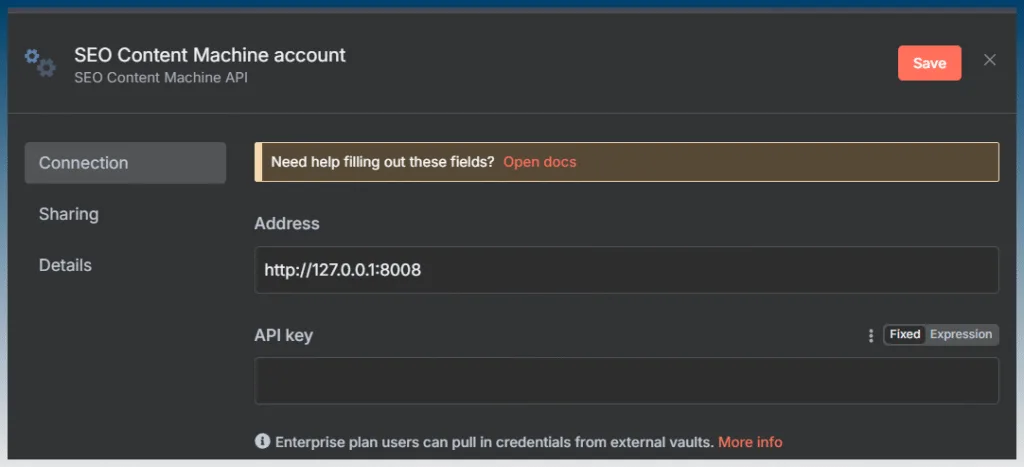Edit the SEO Content Machine account name
This screenshot has width=1024, height=467.
pyautogui.click(x=210, y=55)
